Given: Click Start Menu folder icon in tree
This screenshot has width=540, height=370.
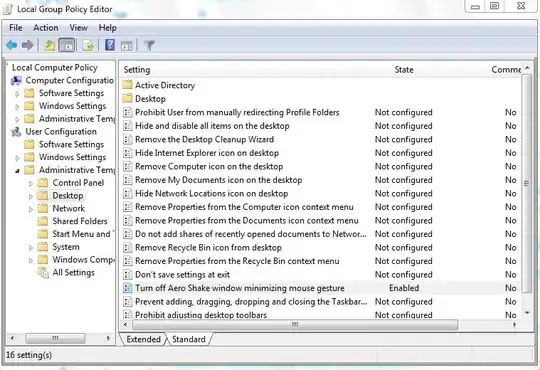Looking at the screenshot, I should coord(43,234).
